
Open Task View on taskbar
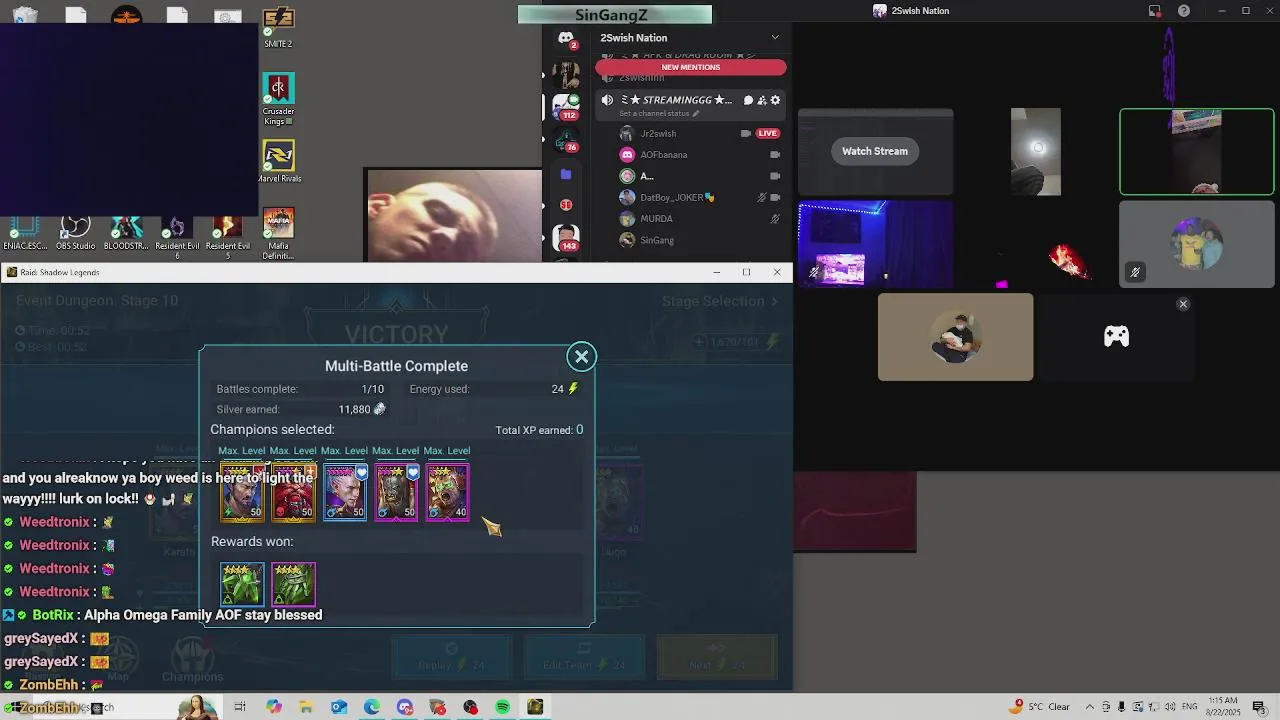click(240, 707)
